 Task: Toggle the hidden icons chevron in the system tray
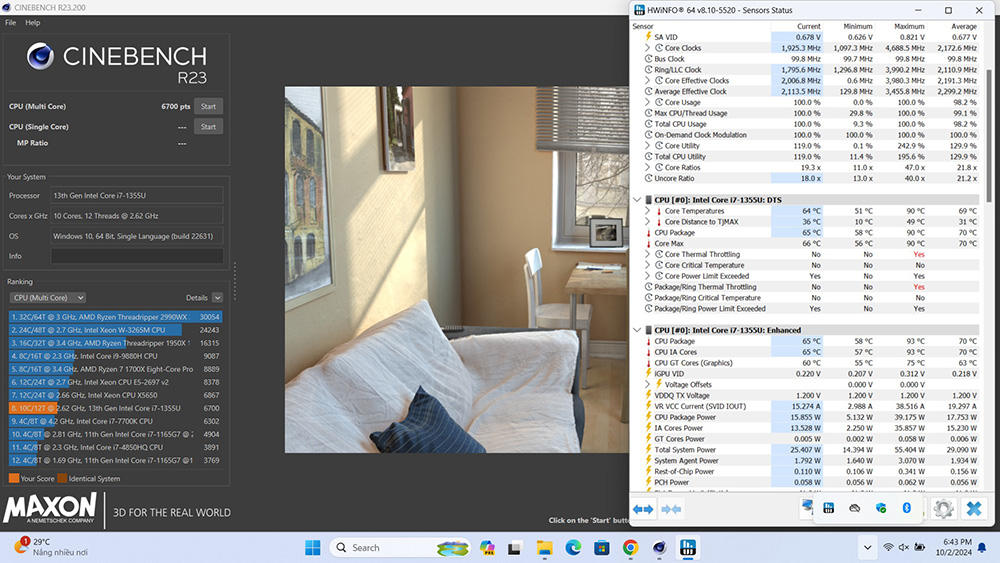(x=867, y=547)
